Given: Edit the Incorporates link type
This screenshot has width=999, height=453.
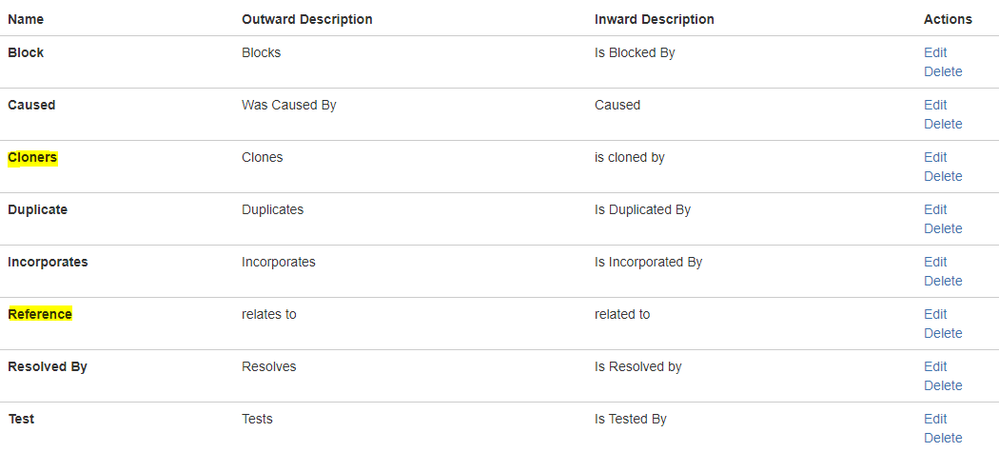Looking at the screenshot, I should point(935,262).
